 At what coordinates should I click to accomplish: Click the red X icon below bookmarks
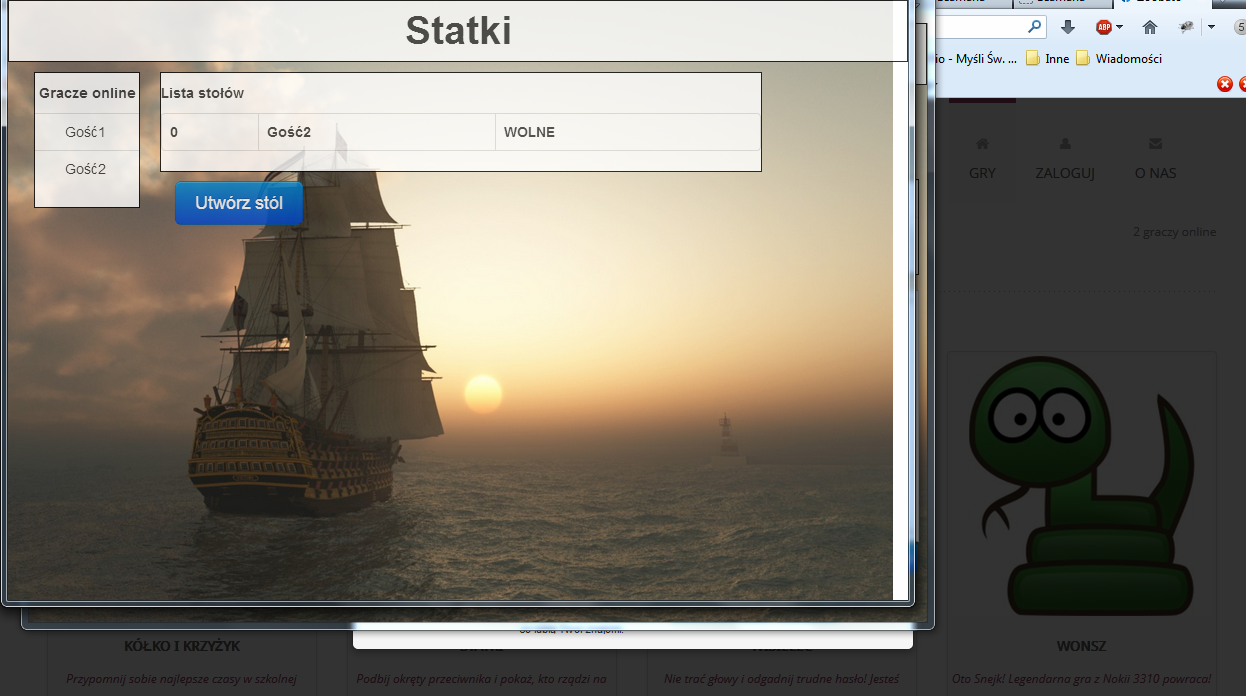coord(1224,84)
